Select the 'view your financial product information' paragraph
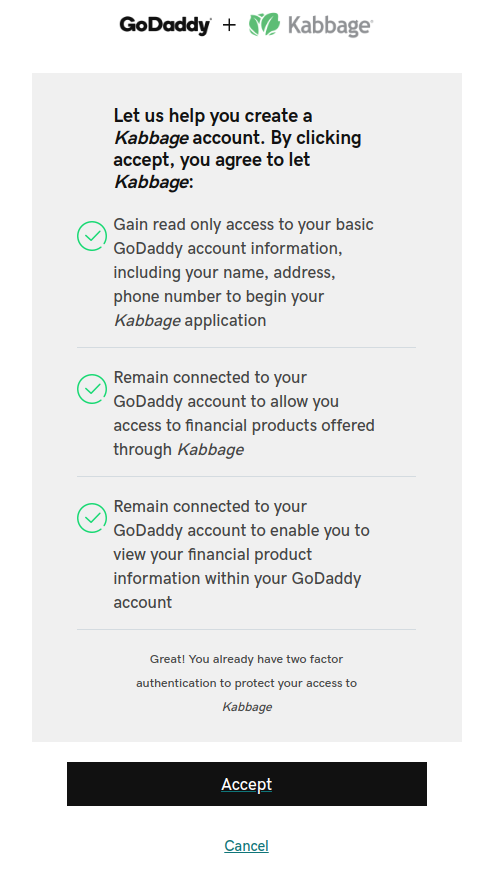Screen dimensions: 496x874 tap(241, 555)
